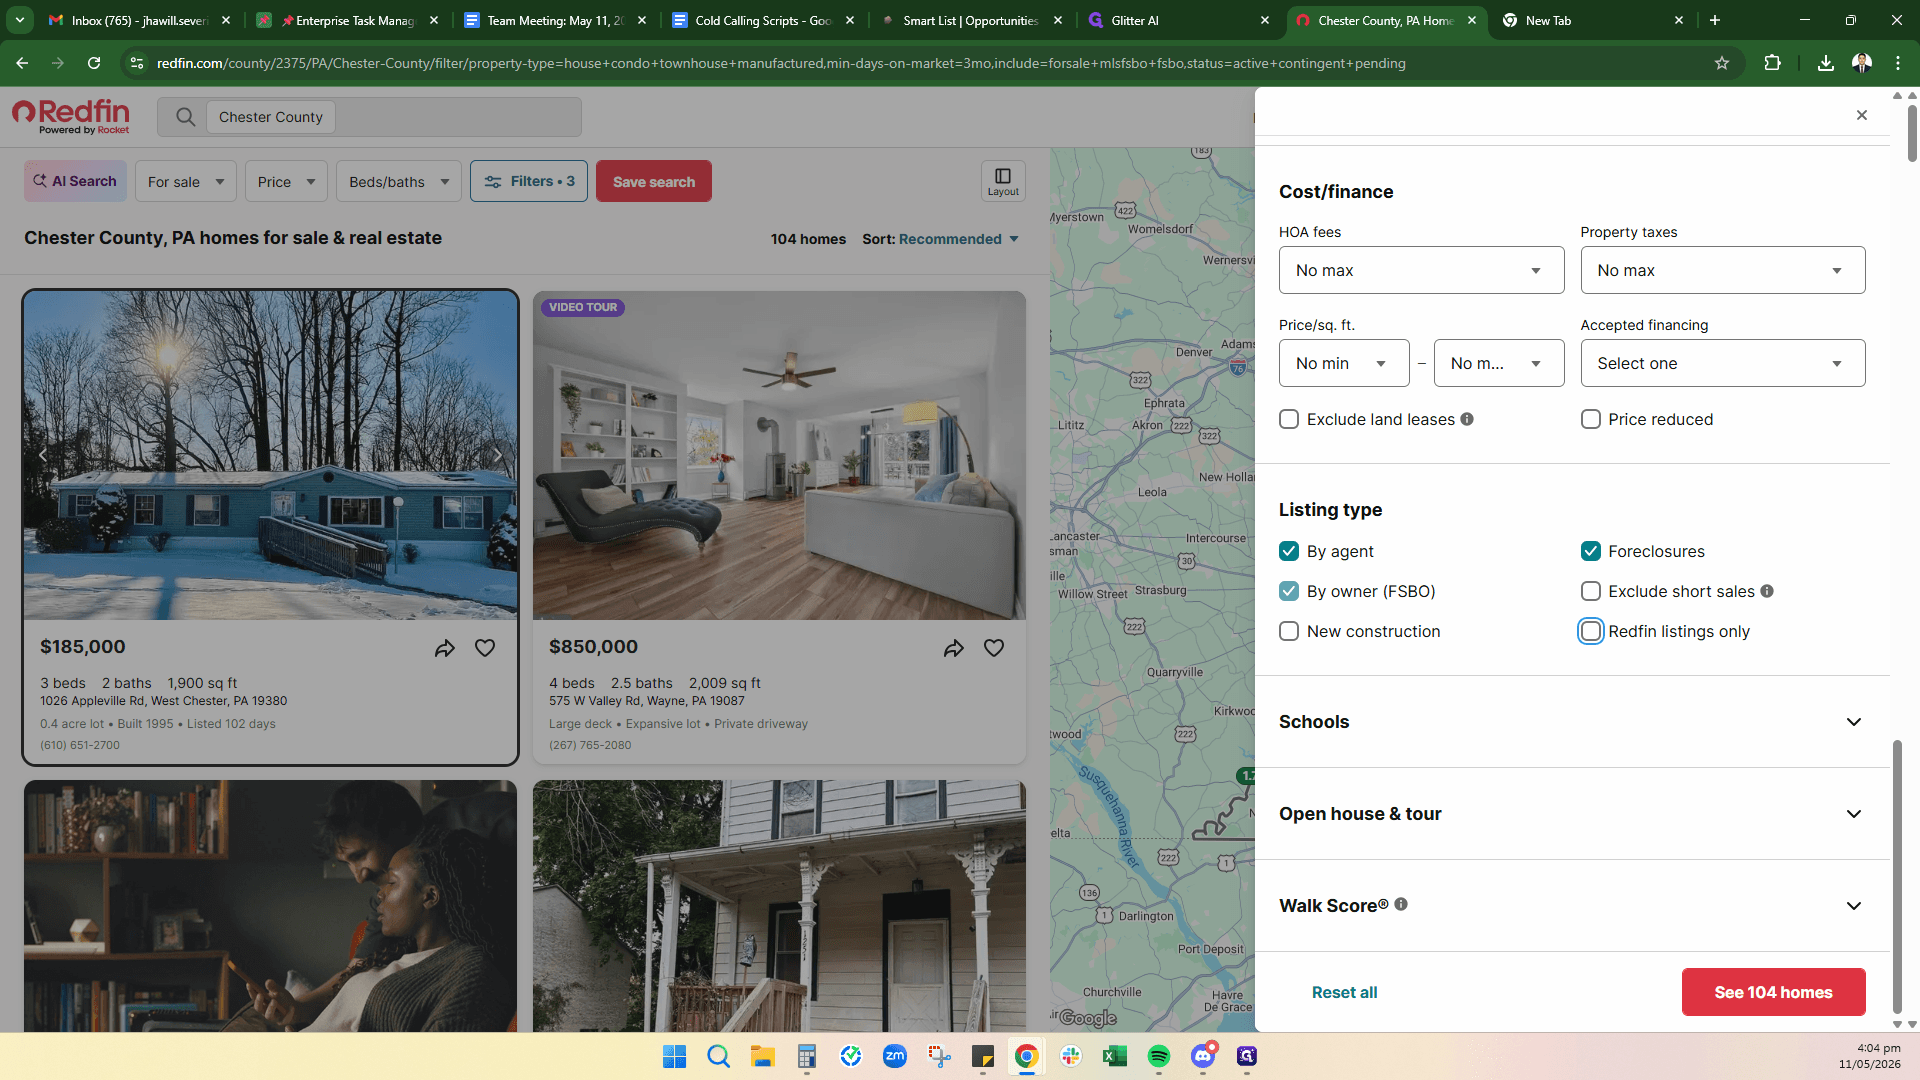Open File Explorer from the taskbar
Image resolution: width=1920 pixels, height=1080 pixels.
[x=763, y=1056]
